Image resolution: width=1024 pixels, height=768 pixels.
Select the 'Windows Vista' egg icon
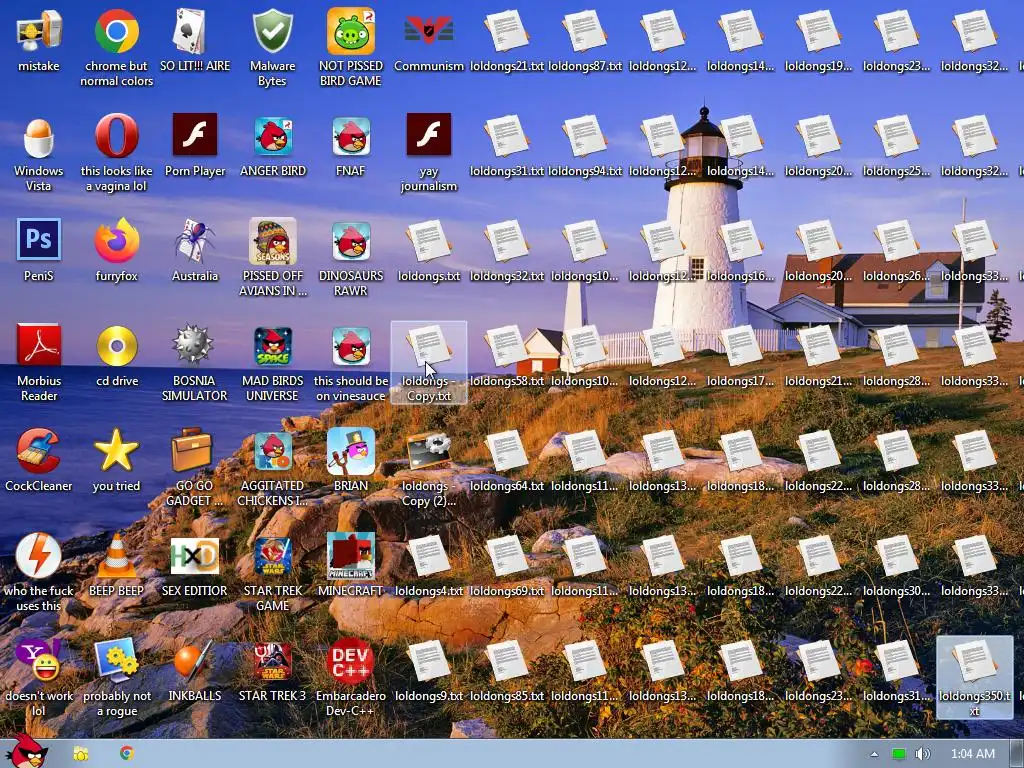39,136
